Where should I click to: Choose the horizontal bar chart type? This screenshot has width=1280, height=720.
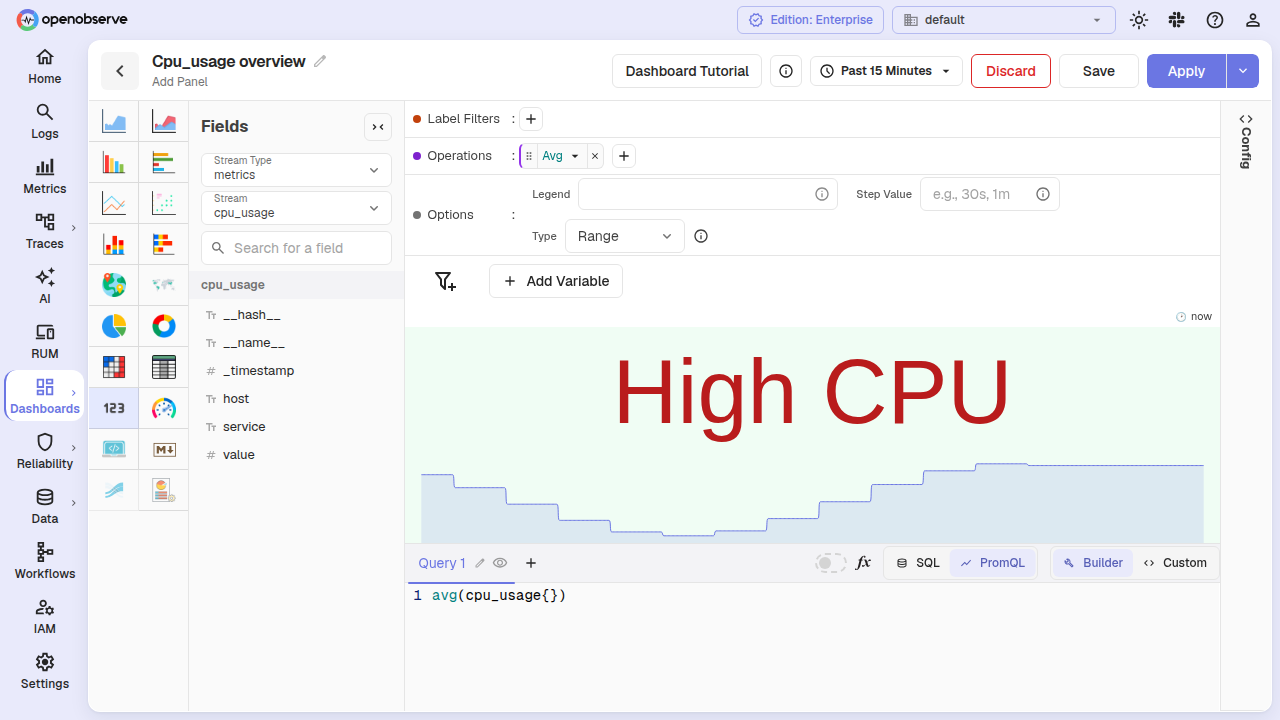click(164, 162)
